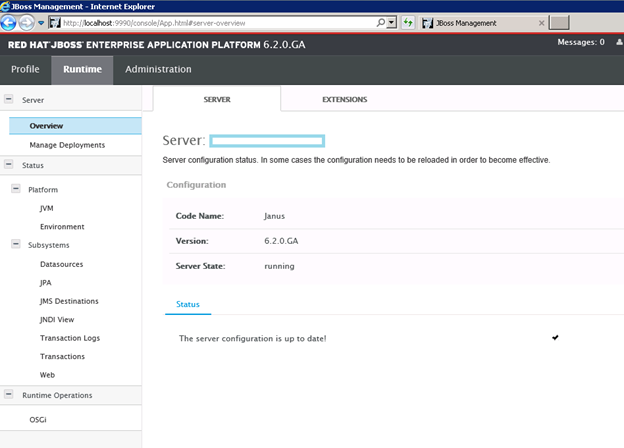Switch to the Profile top tab

click(25, 69)
